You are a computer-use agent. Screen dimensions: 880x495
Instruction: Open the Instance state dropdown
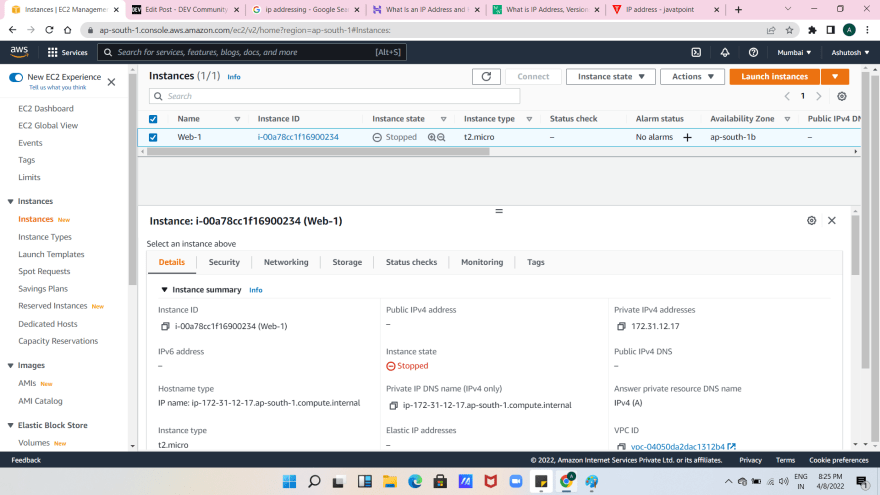coord(611,76)
